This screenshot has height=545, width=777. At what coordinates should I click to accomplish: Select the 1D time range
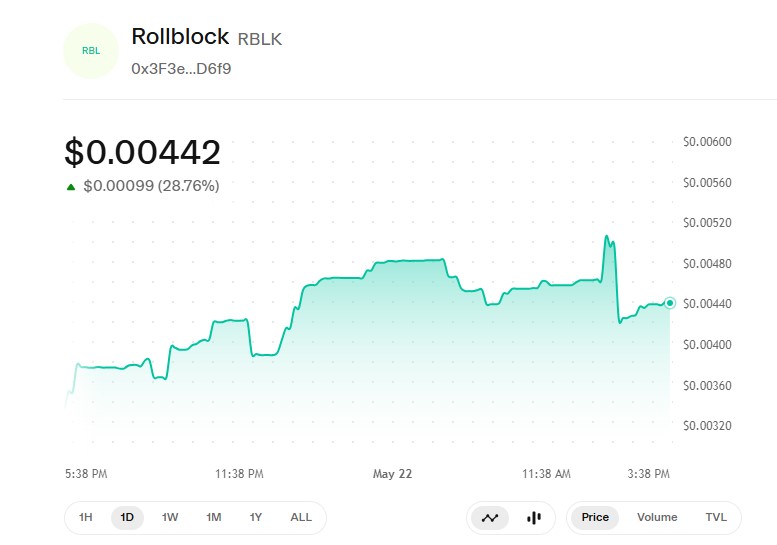coord(127,517)
